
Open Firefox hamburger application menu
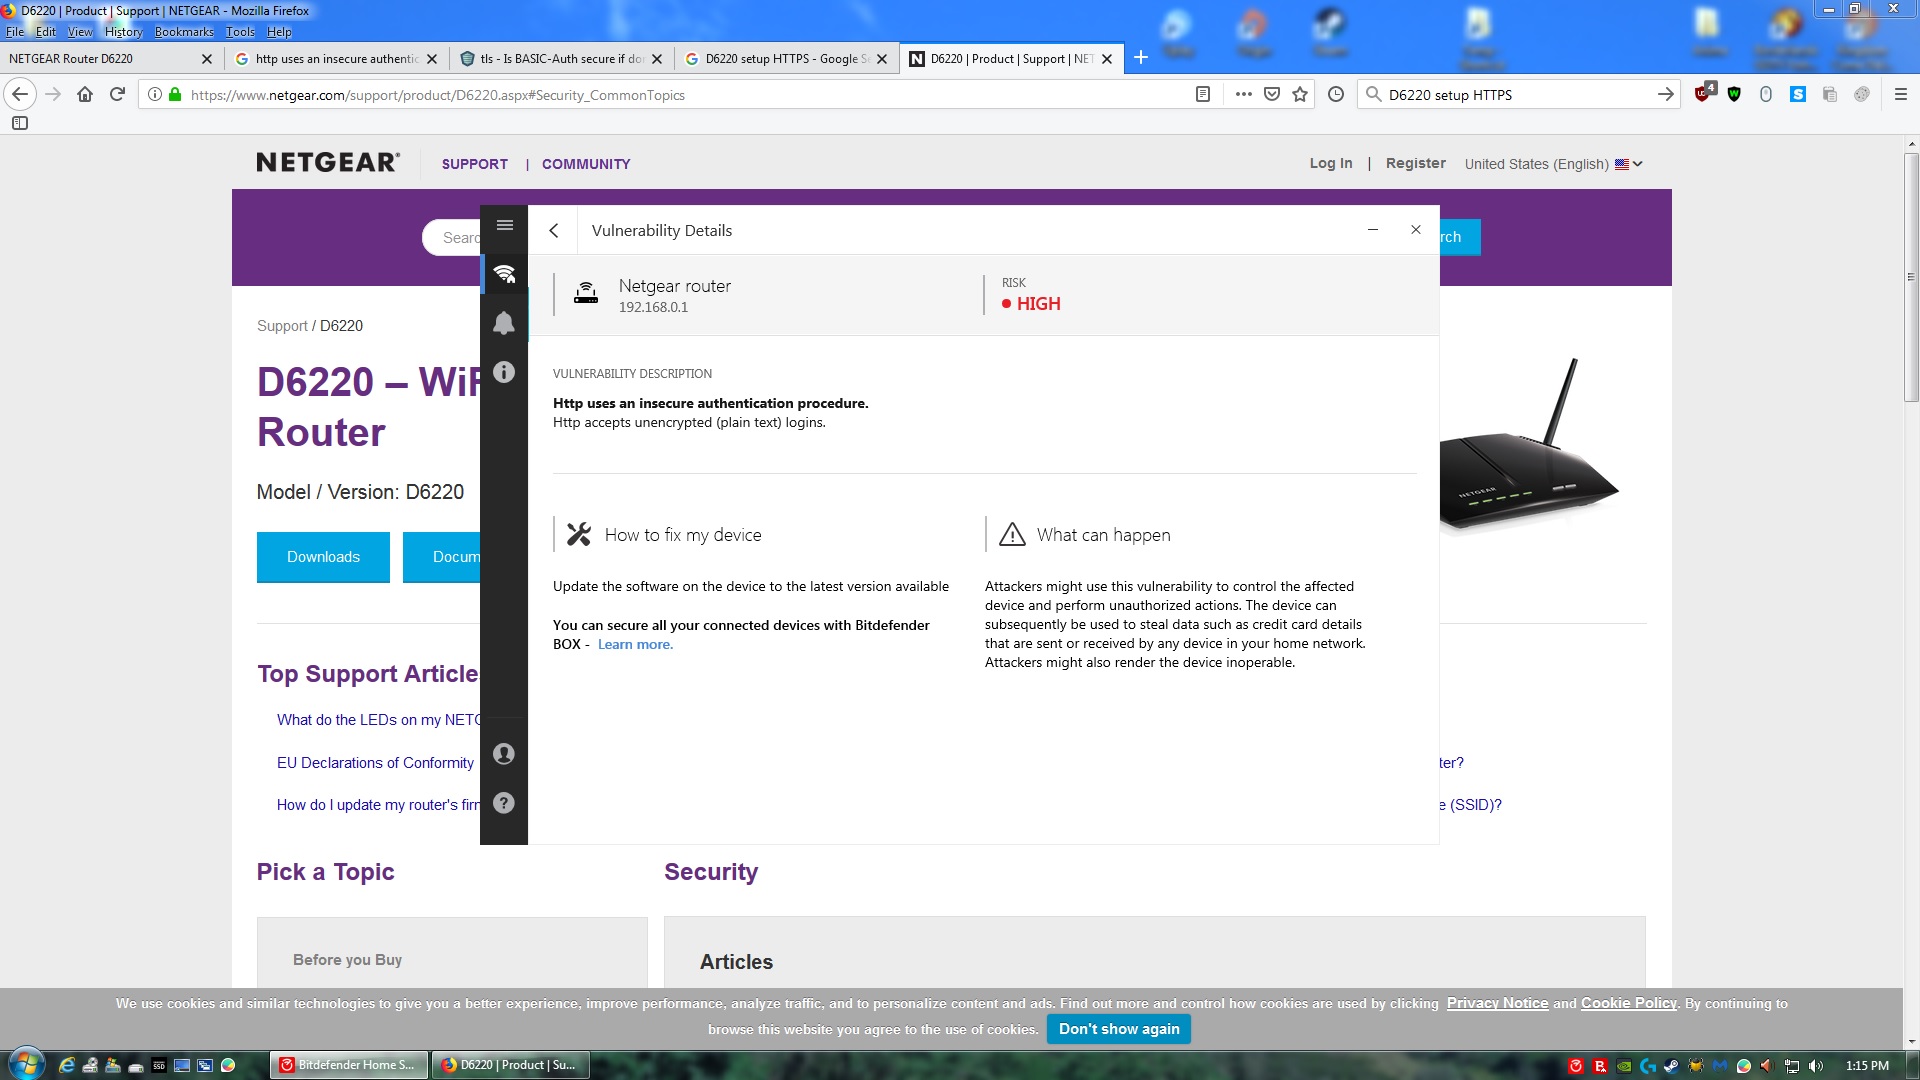pyautogui.click(x=1901, y=94)
